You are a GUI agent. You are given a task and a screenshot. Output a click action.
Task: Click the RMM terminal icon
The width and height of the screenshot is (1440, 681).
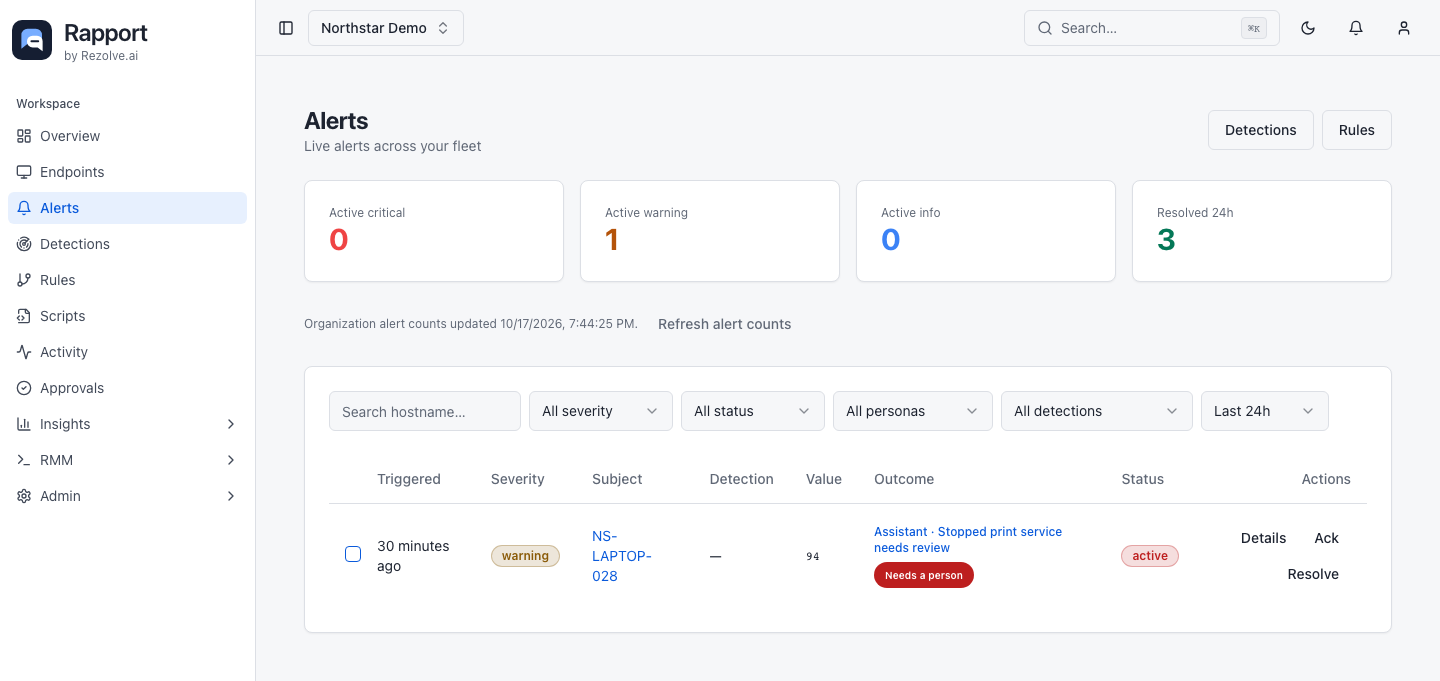[24, 460]
